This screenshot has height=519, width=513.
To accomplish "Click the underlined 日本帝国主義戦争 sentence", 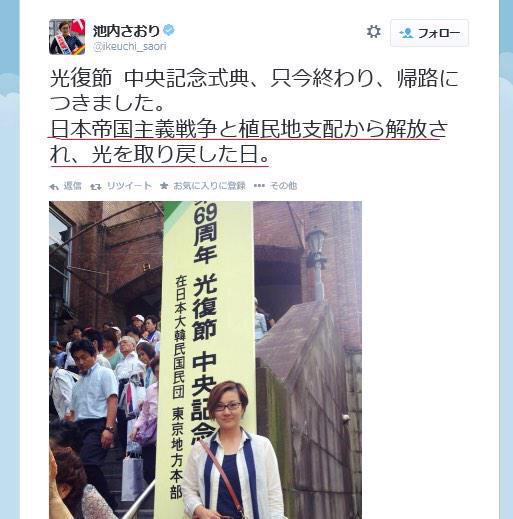I will pyautogui.click(x=248, y=142).
